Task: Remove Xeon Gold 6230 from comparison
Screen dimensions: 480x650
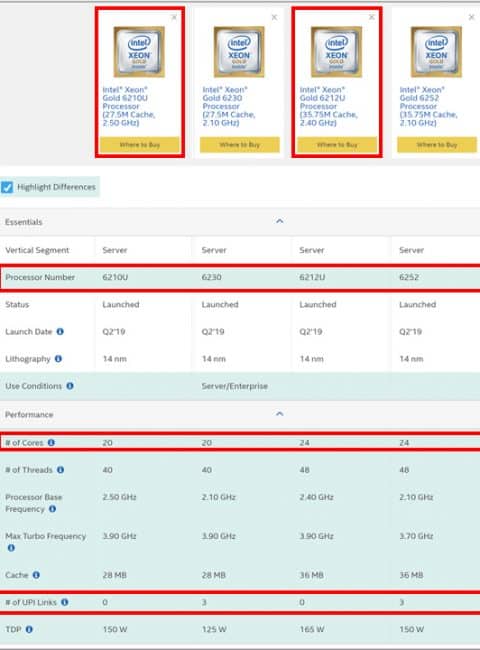Action: click(274, 17)
